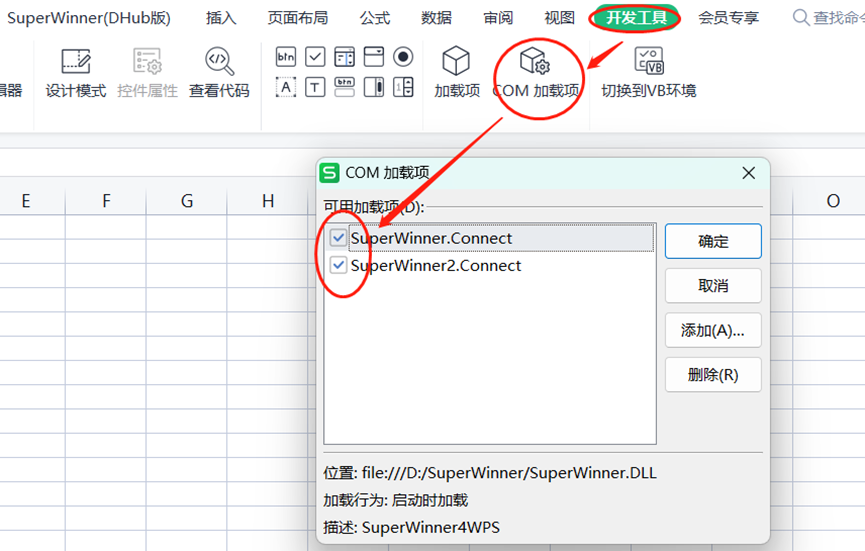
Task: Click 切换到VB环境 to switch to VB environment
Action: click(649, 73)
